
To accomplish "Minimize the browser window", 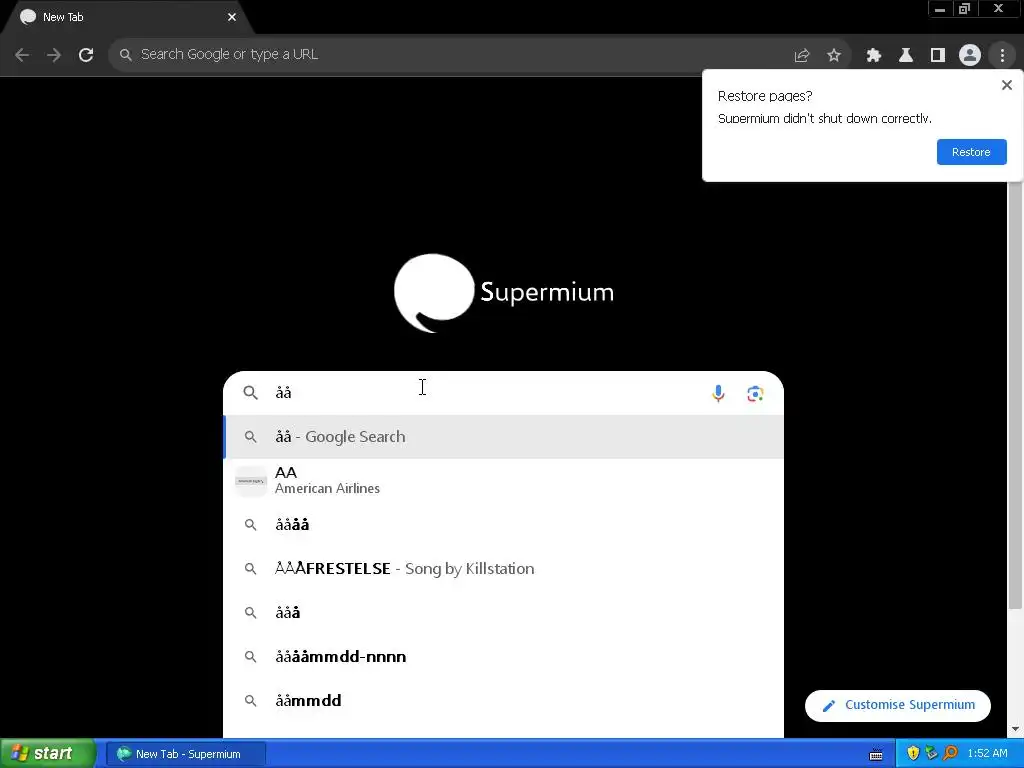I will (x=940, y=9).
